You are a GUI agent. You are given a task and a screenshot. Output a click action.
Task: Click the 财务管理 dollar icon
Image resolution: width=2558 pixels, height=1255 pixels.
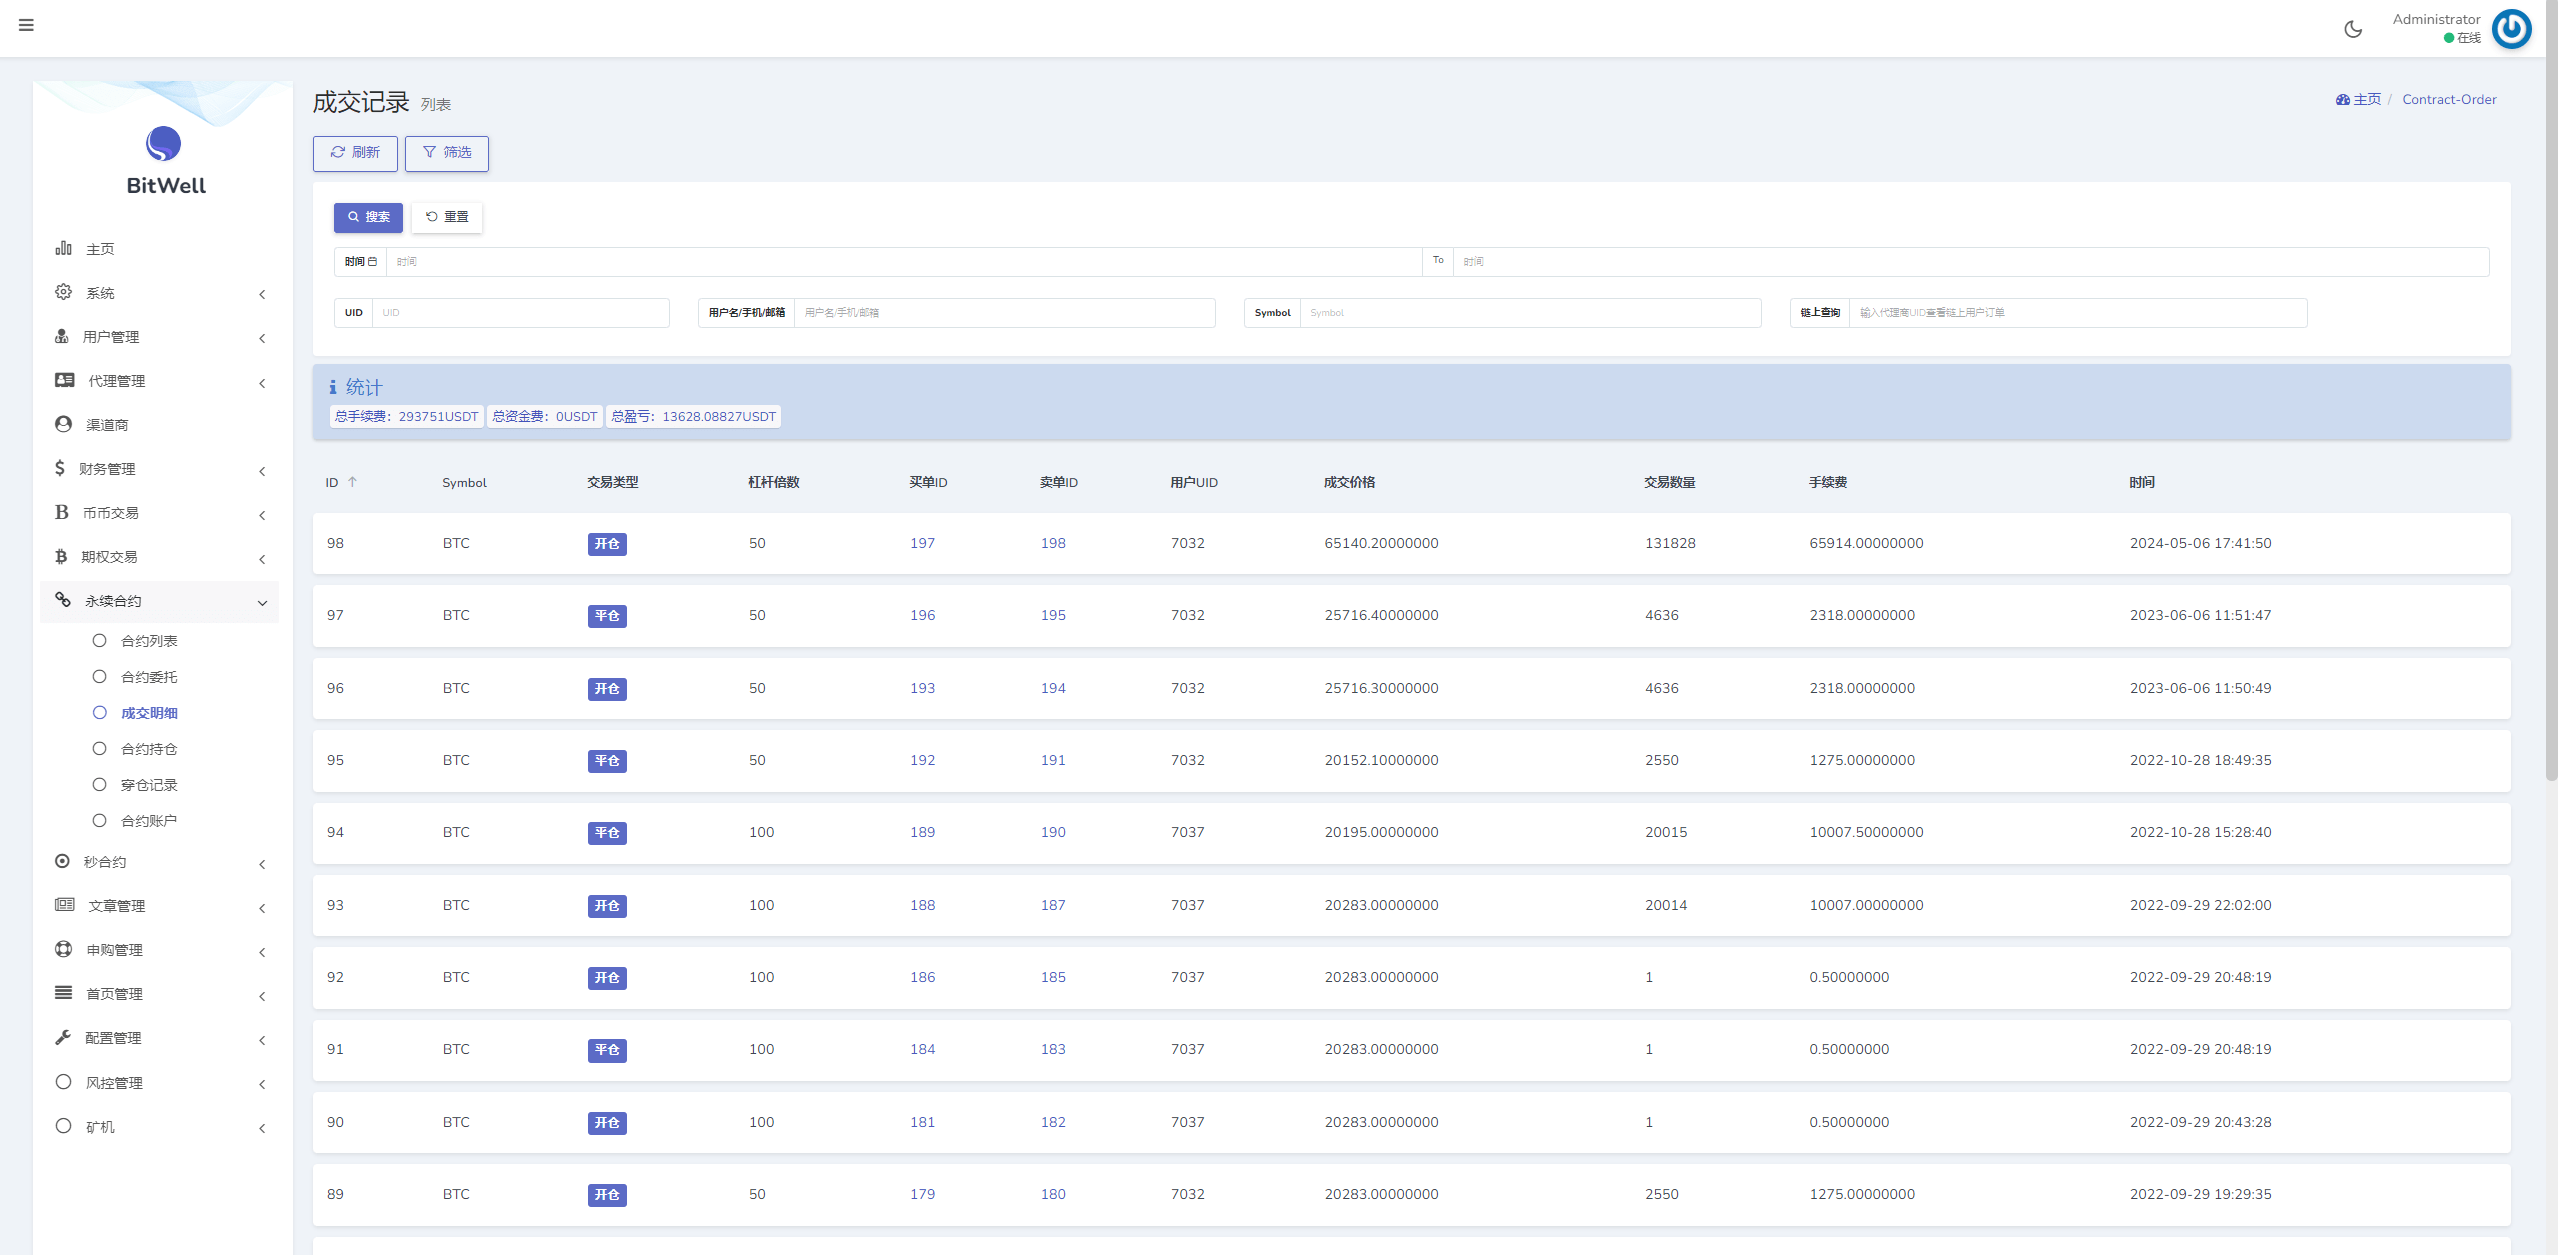click(60, 468)
